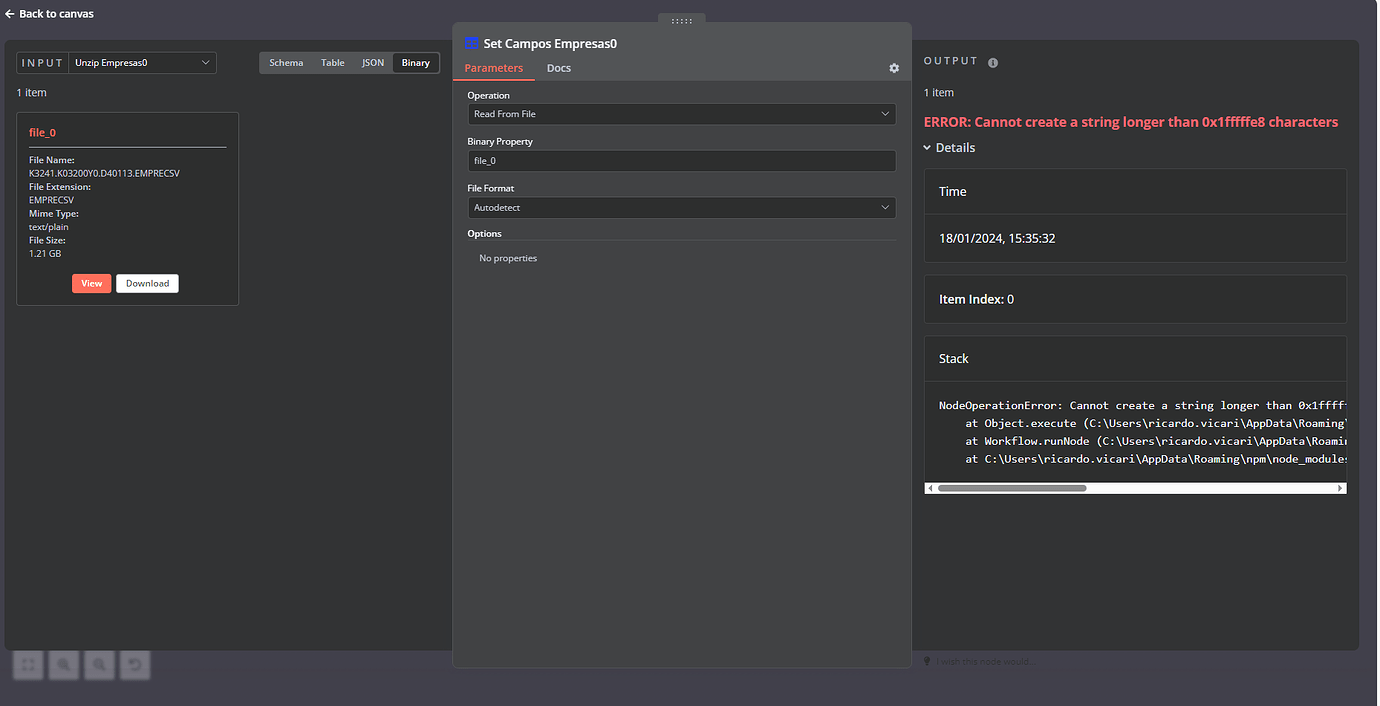Click the View button for file_0
This screenshot has width=1380, height=706.
coord(91,283)
